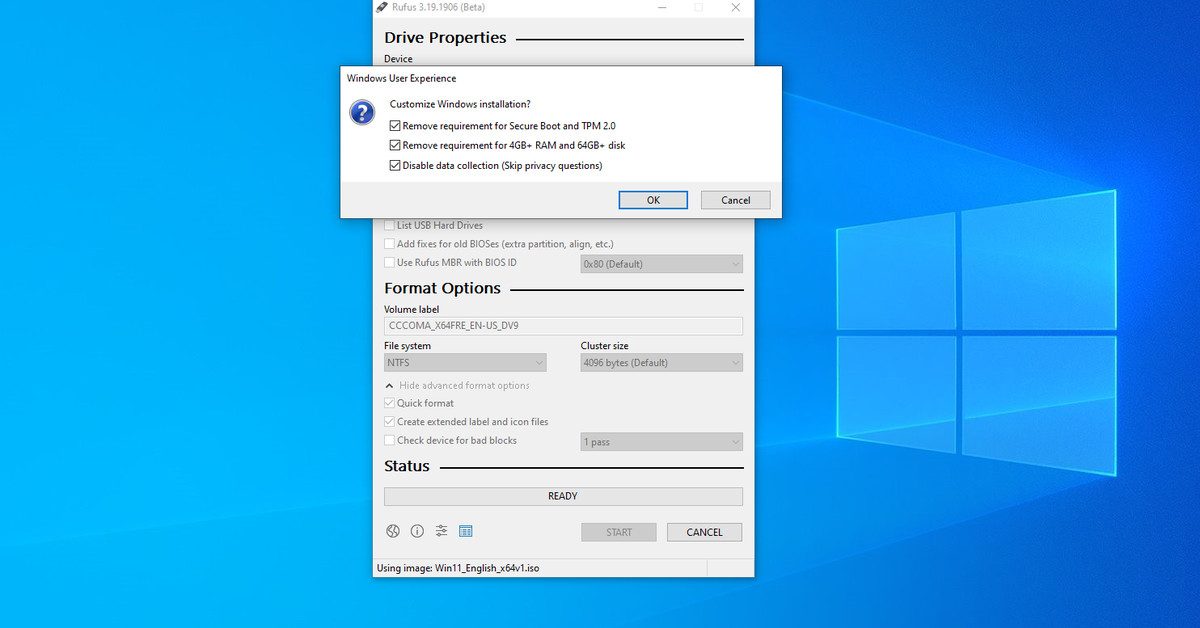Open the 0x80 (Default) BIOS ID dropdown
The width and height of the screenshot is (1200, 628).
point(661,264)
